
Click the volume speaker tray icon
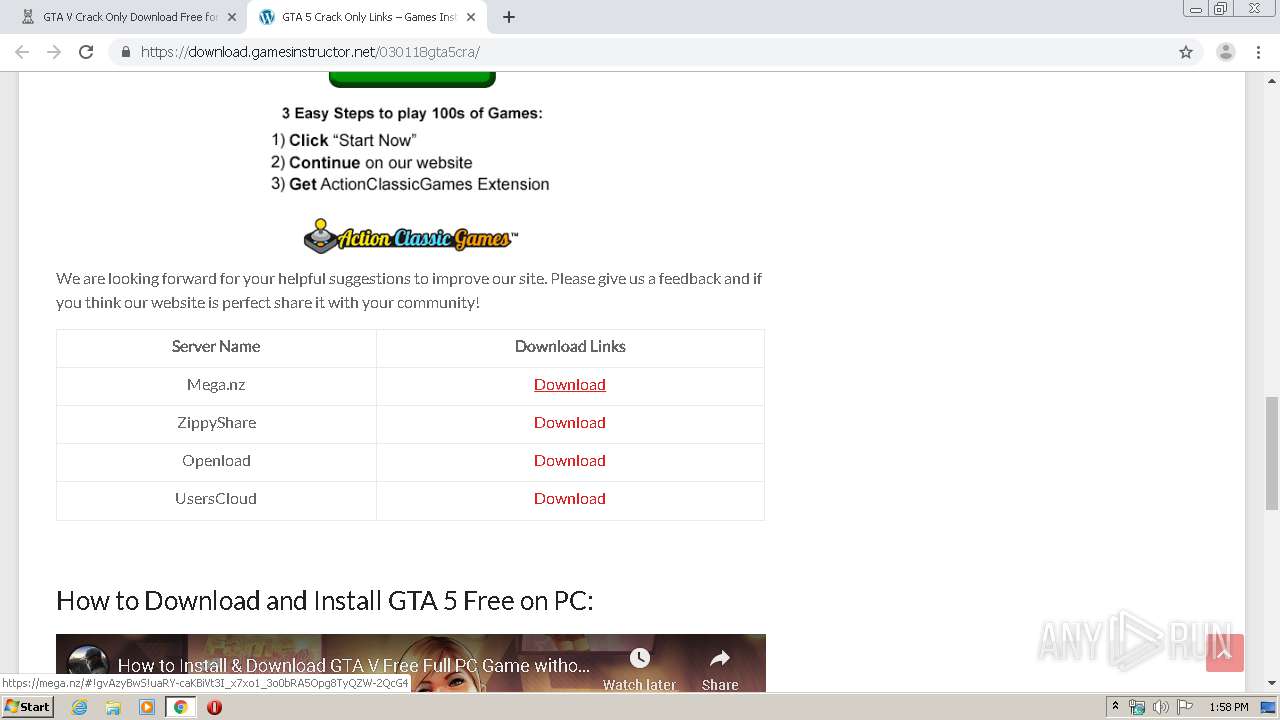point(1161,707)
